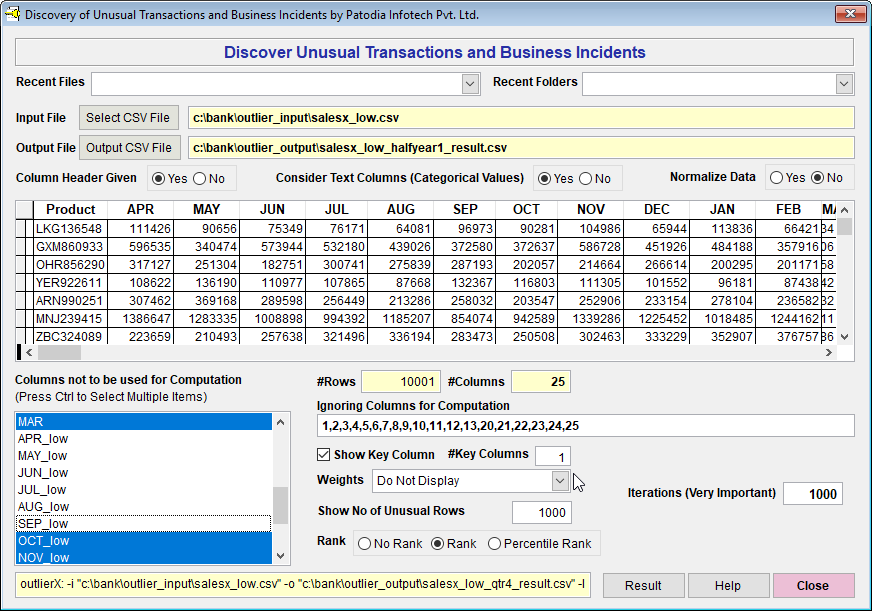The image size is (872, 611).
Task: Select SEP_low in the columns list
Action: coord(44,524)
